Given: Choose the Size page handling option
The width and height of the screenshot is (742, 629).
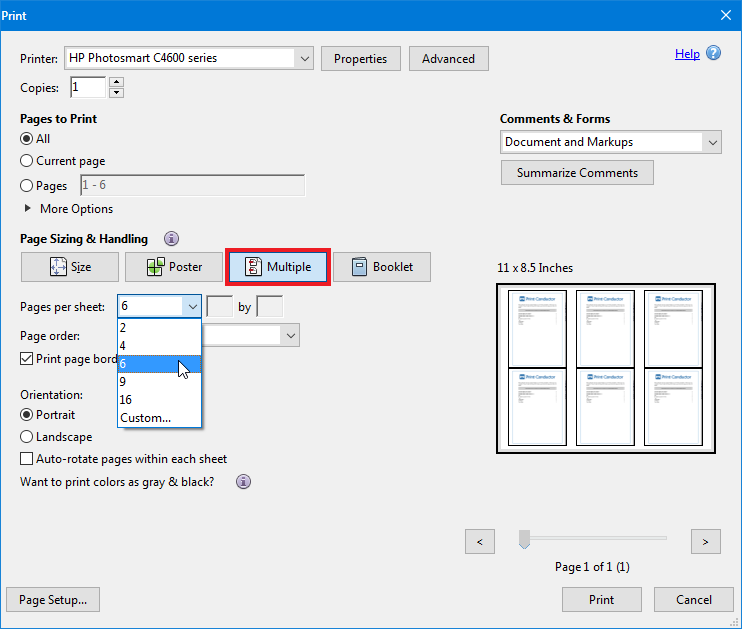Looking at the screenshot, I should (70, 267).
